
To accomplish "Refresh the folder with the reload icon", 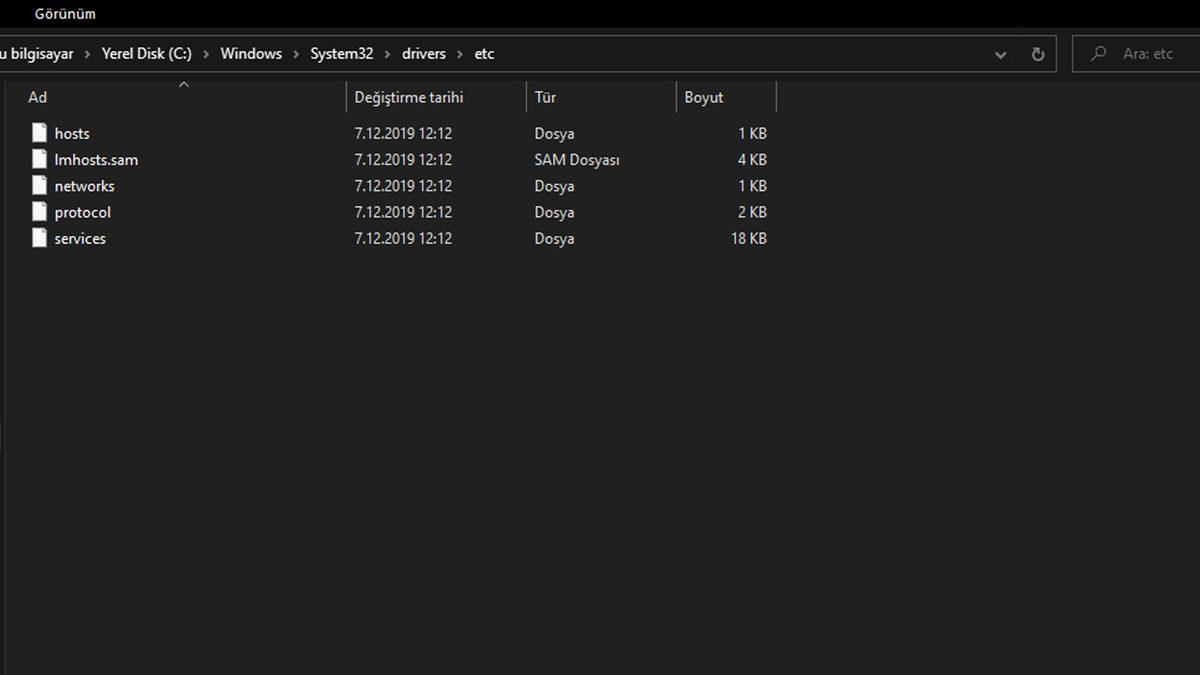I will (x=1038, y=54).
